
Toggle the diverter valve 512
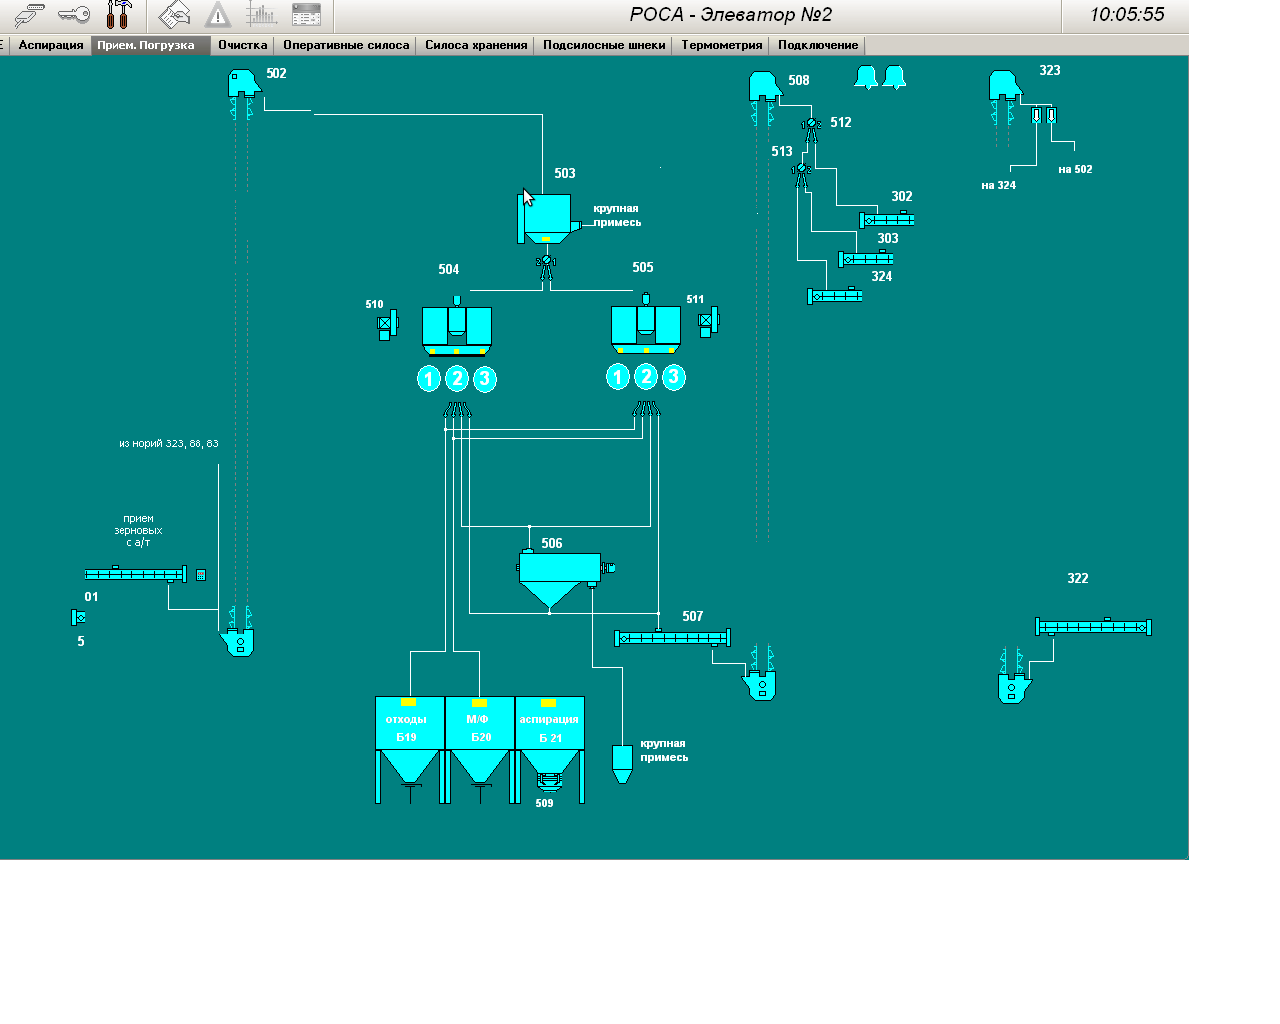pos(811,125)
